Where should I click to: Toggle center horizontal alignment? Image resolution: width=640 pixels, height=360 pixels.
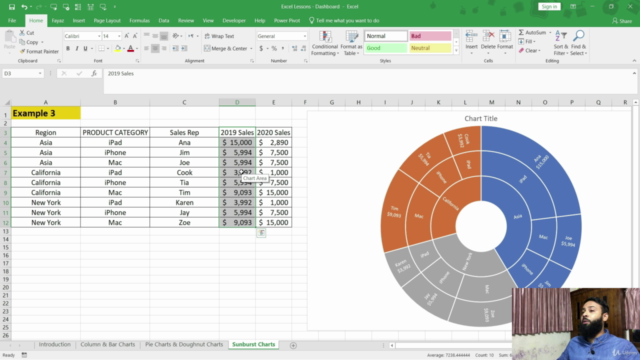click(155, 48)
